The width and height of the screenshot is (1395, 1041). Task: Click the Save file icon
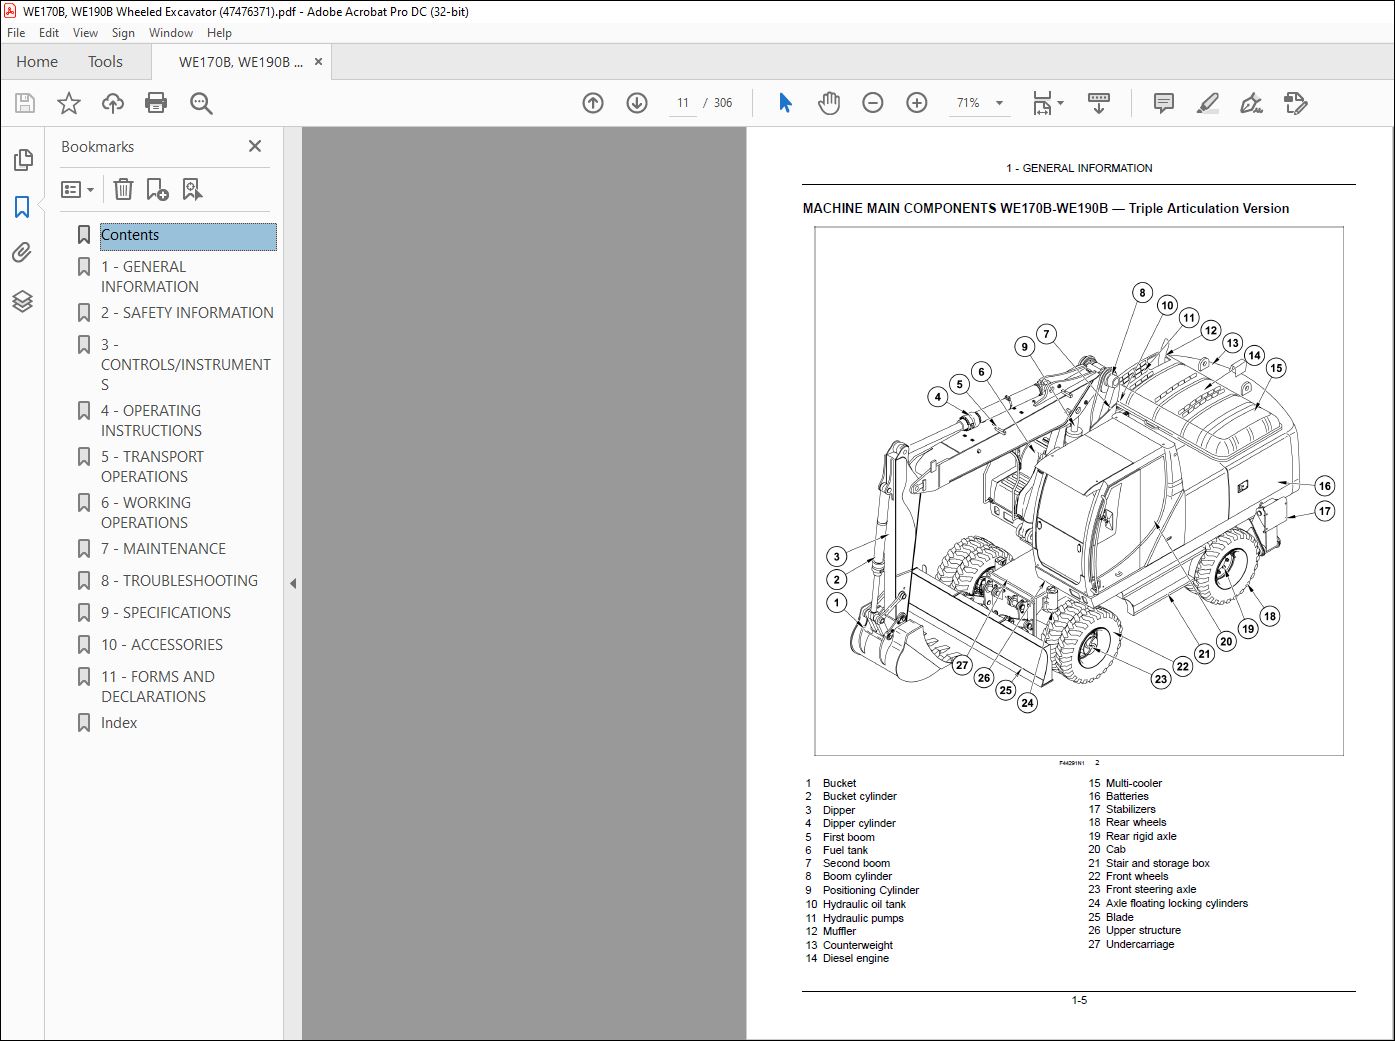[25, 103]
